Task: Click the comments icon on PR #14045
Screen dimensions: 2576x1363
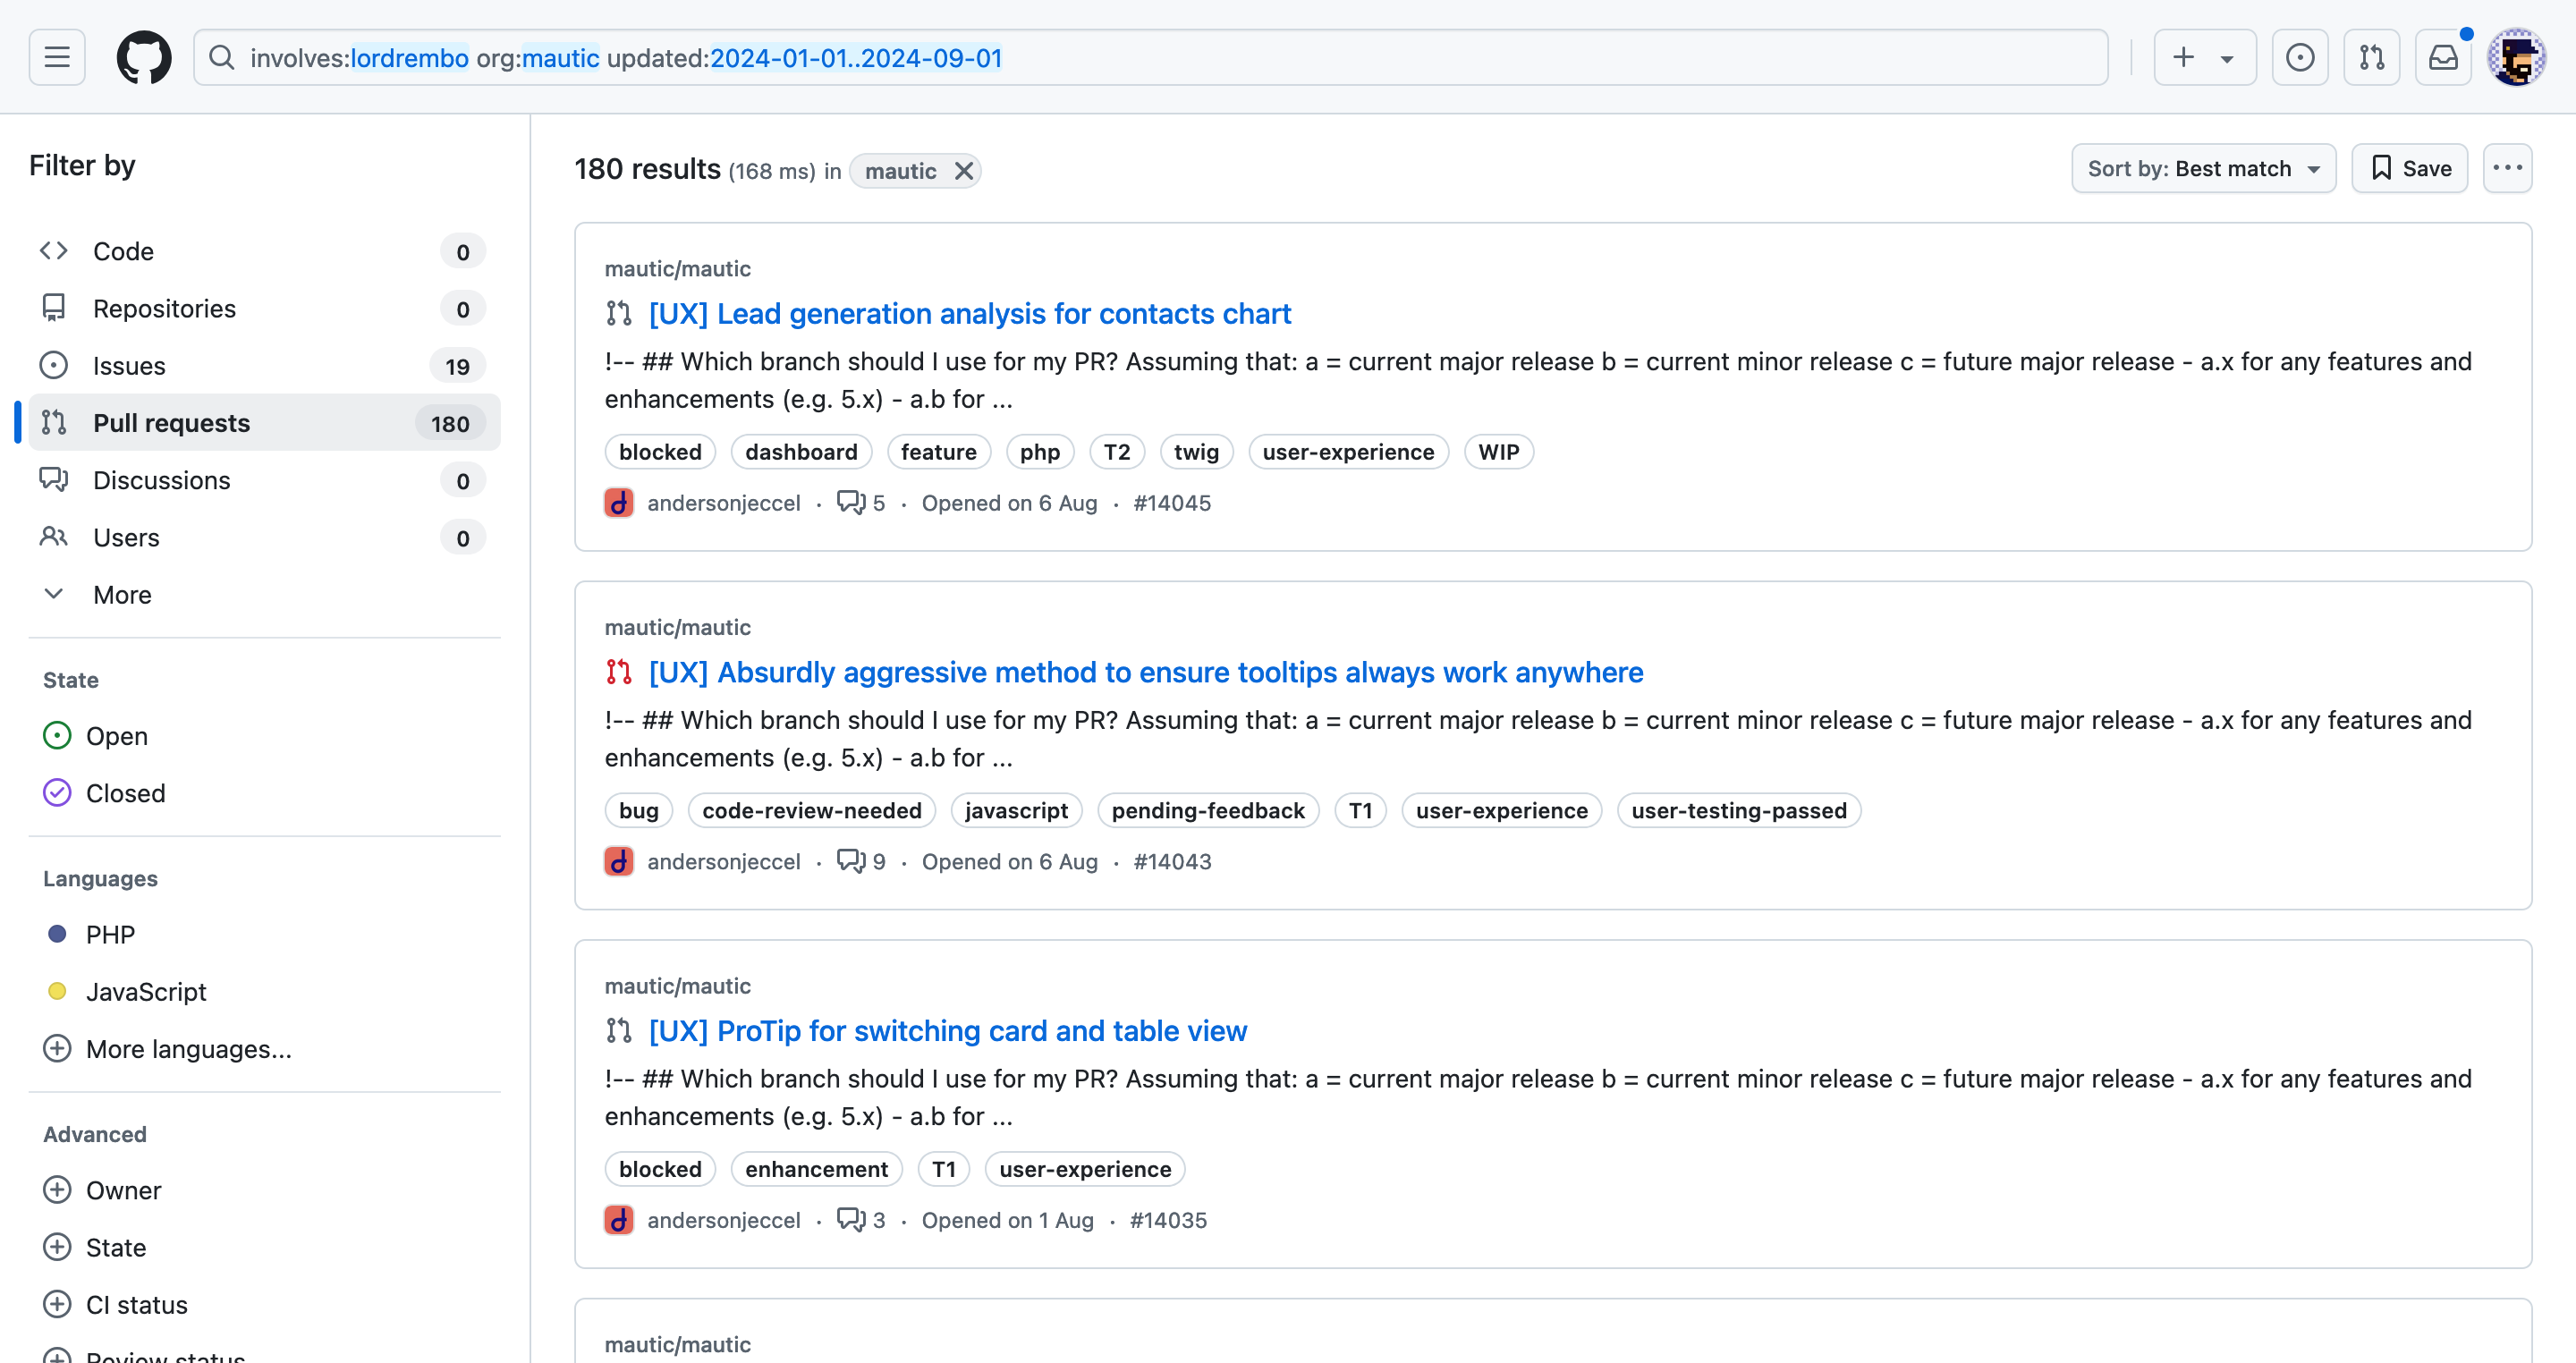Action: point(851,502)
